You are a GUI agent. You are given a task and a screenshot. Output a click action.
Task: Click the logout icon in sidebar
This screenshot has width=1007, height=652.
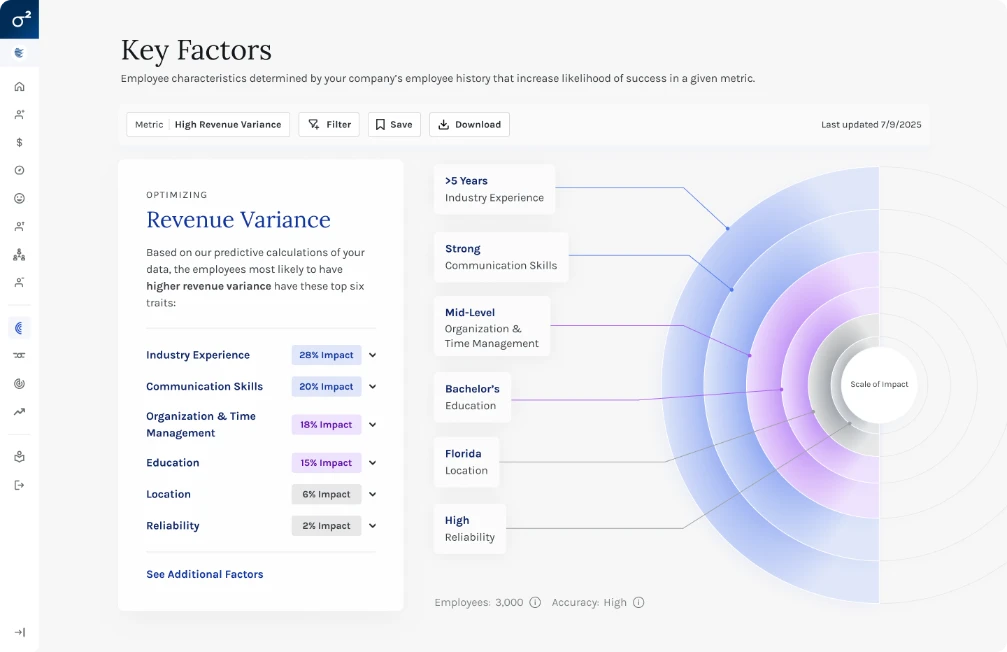19,485
